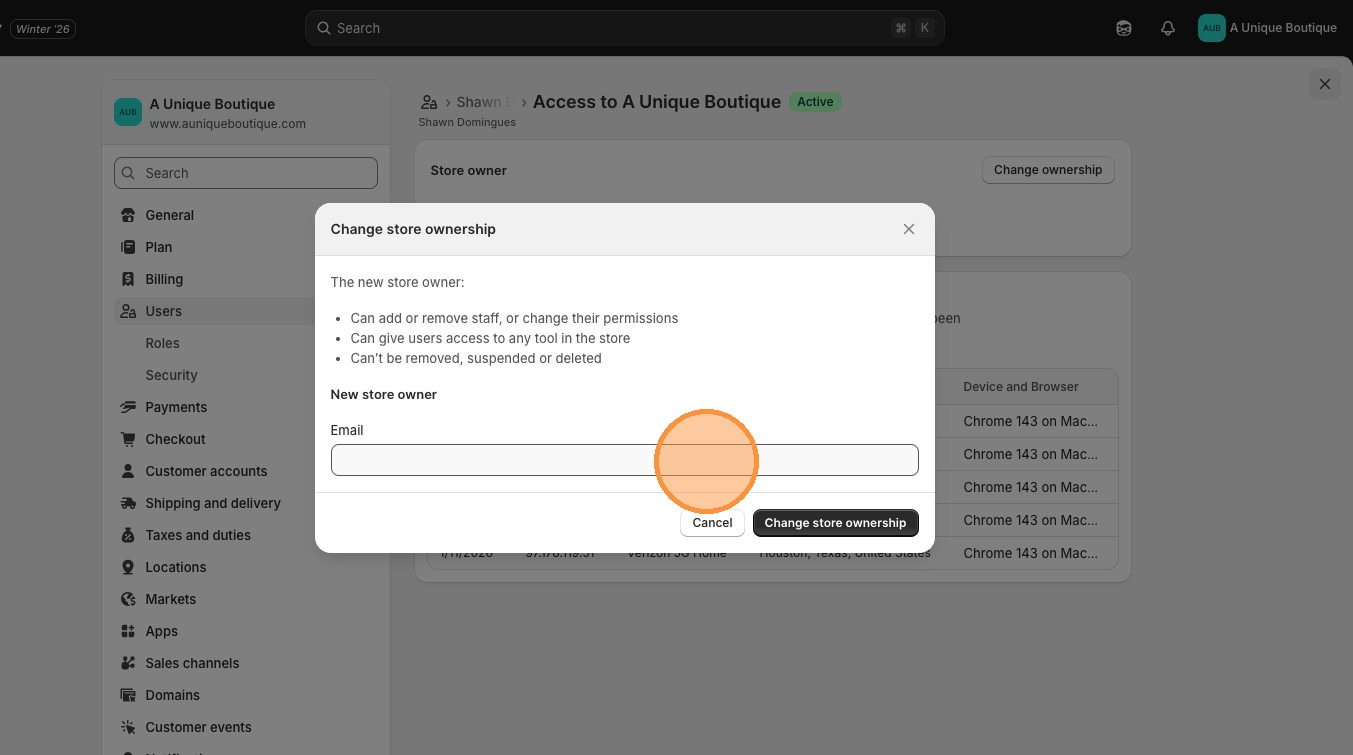Image resolution: width=1353 pixels, height=755 pixels.
Task: Click the Sales channels icon
Action: point(128,663)
